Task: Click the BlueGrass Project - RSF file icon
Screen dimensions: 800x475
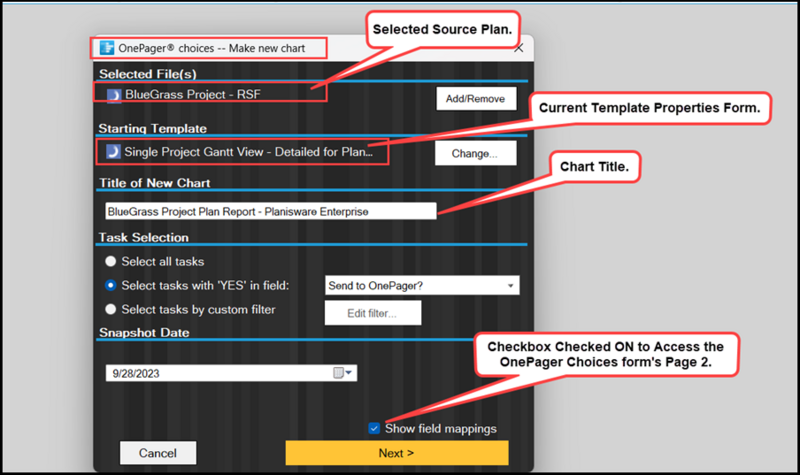Action: pos(114,95)
